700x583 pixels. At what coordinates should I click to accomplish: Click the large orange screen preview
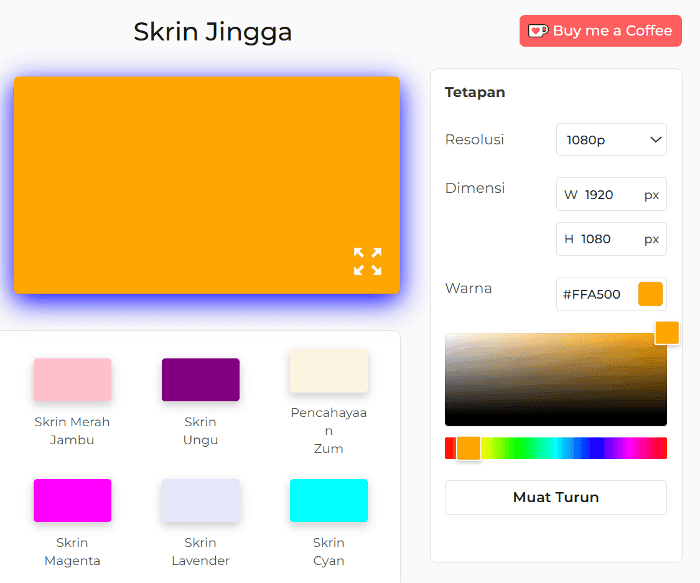tap(207, 185)
